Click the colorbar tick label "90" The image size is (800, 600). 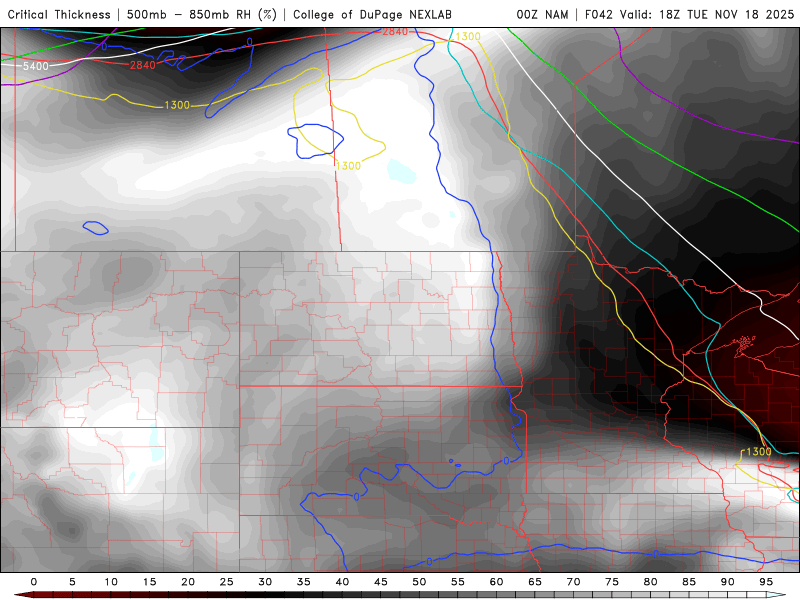pos(728,582)
